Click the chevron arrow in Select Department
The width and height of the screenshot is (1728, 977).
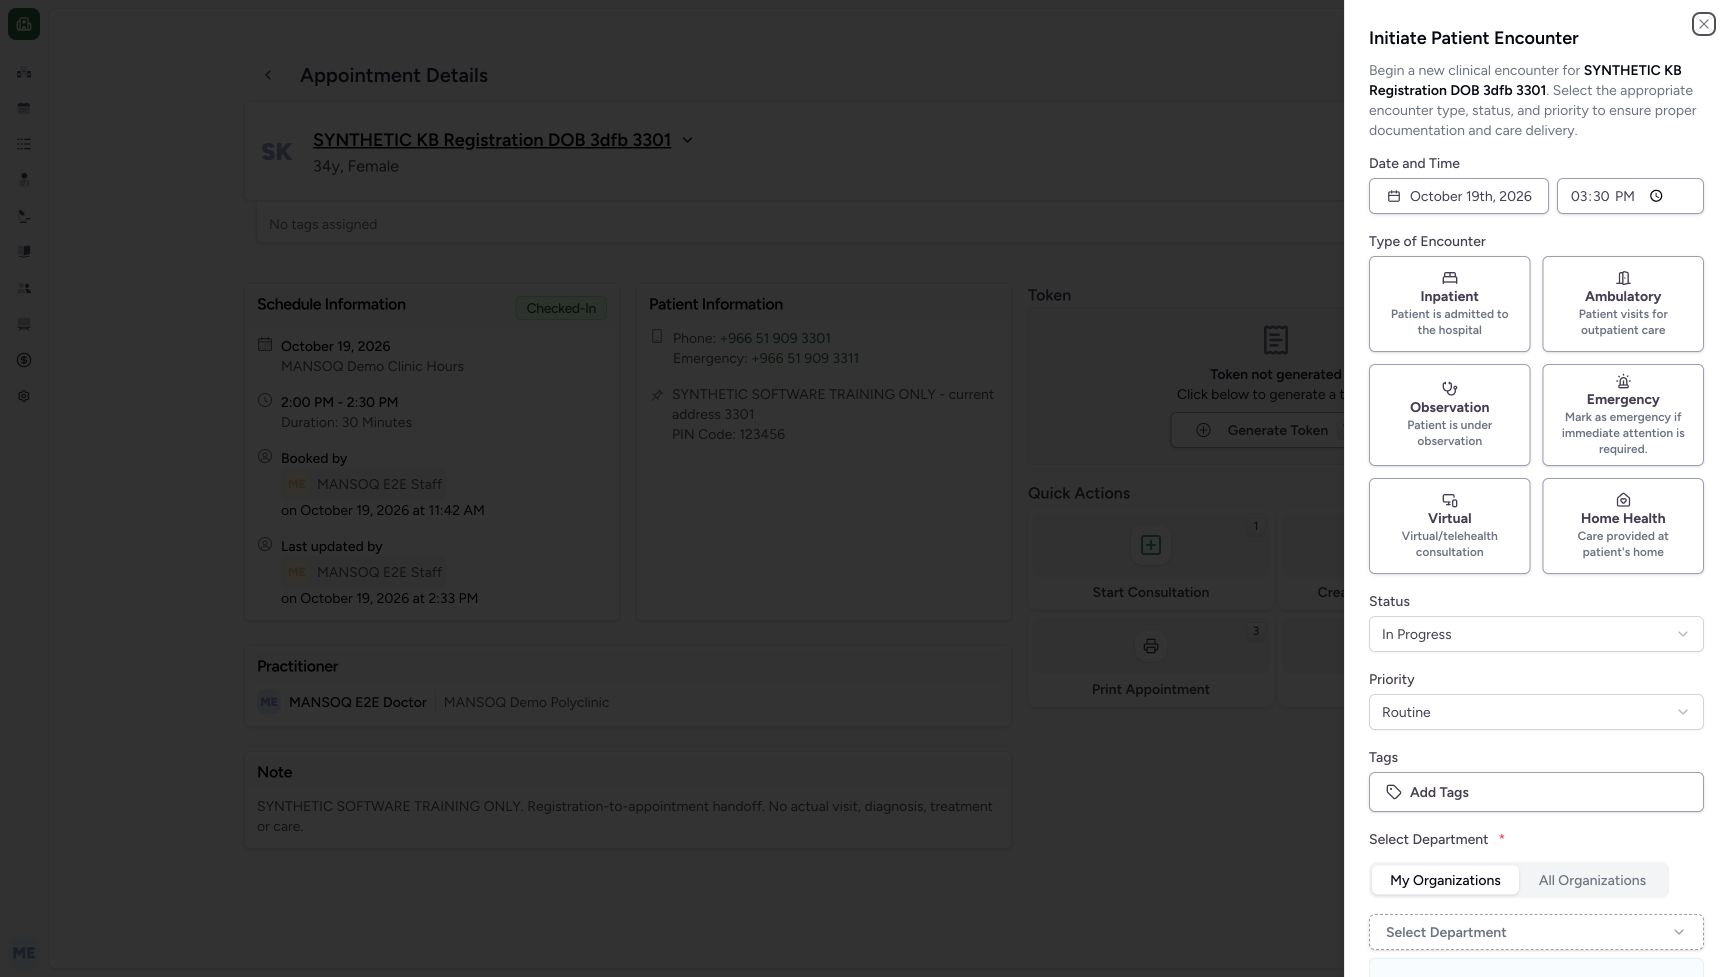click(x=1678, y=932)
